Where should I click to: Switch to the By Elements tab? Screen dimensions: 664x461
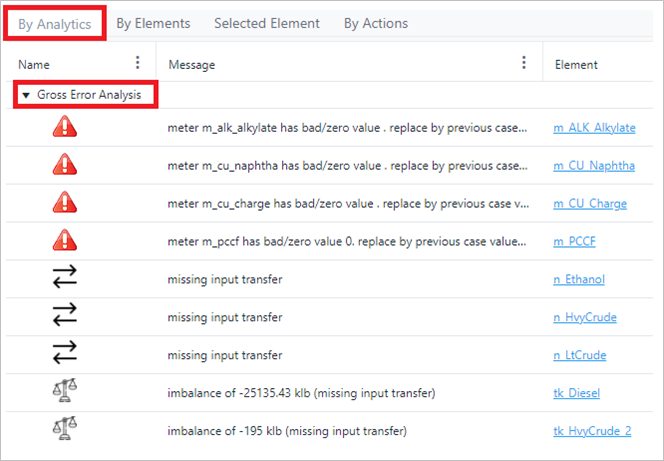pyautogui.click(x=152, y=23)
